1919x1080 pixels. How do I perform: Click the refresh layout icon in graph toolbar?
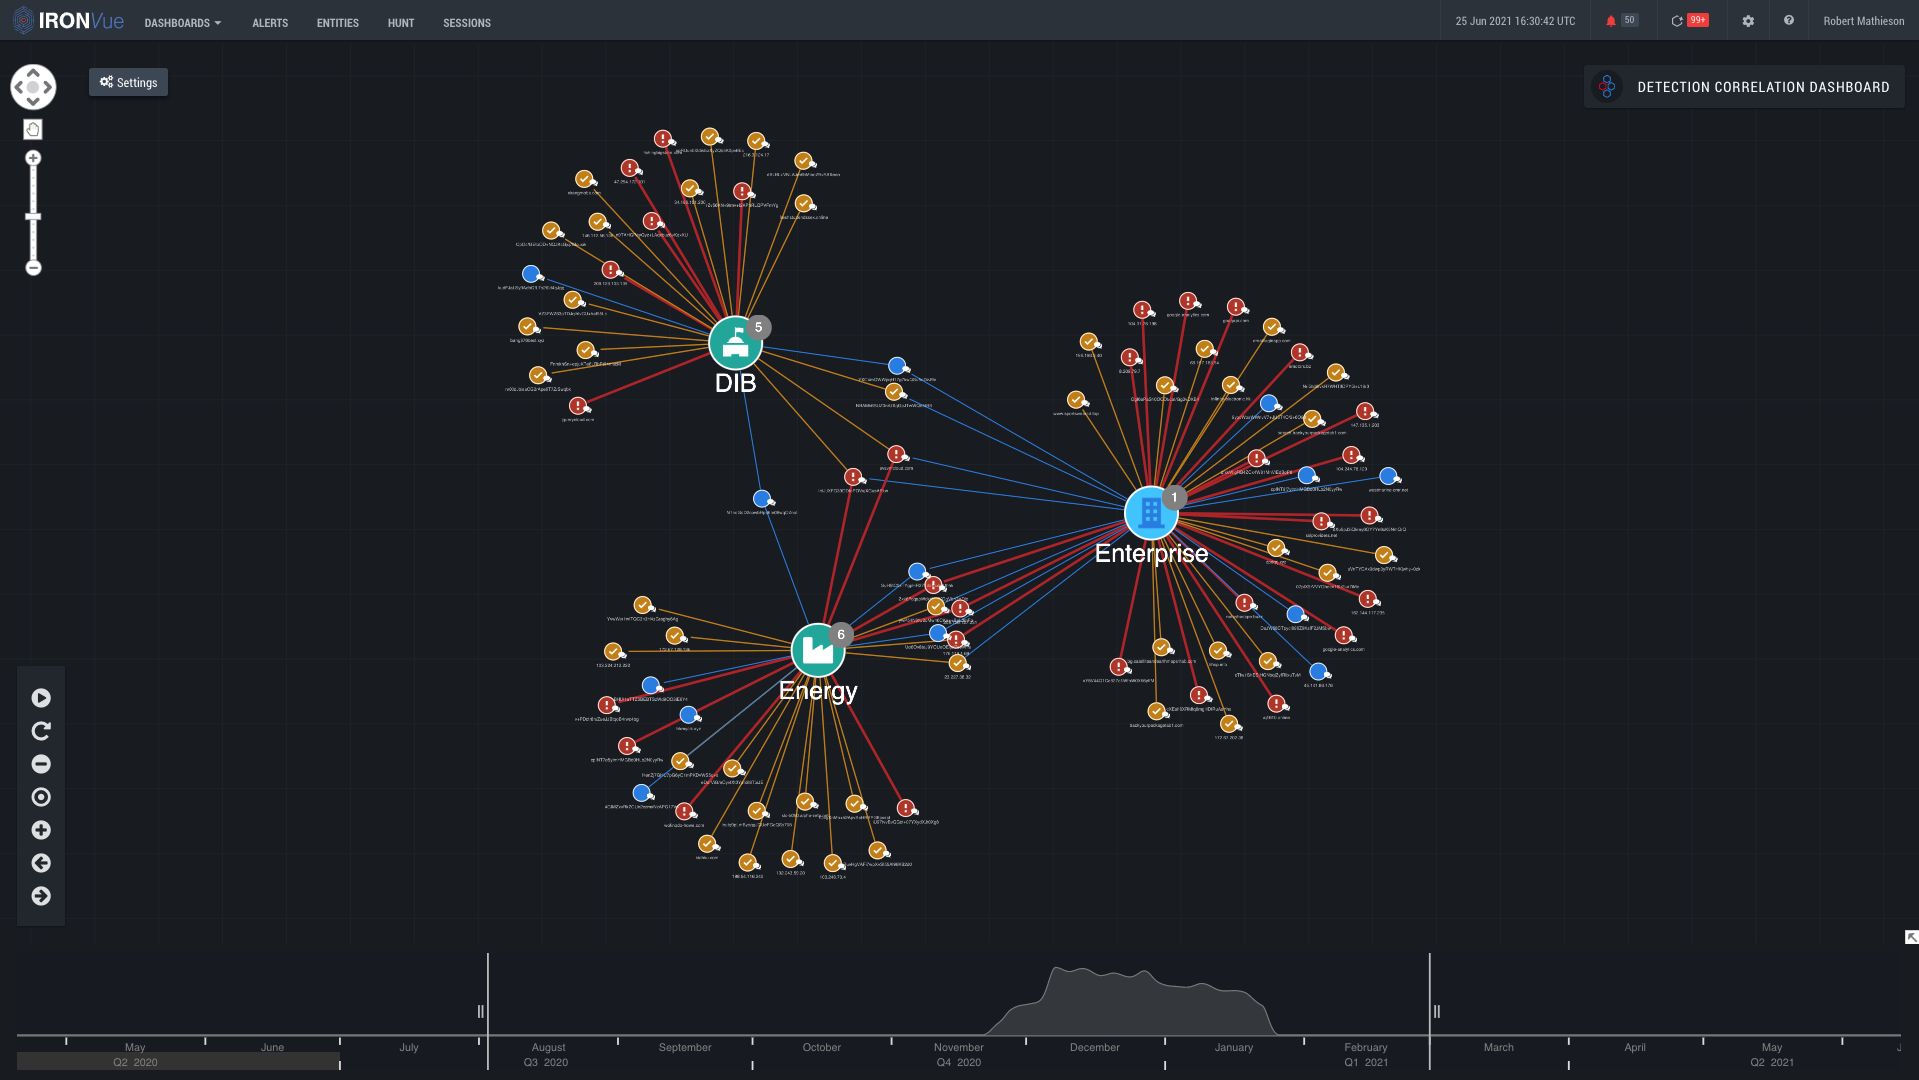40,730
